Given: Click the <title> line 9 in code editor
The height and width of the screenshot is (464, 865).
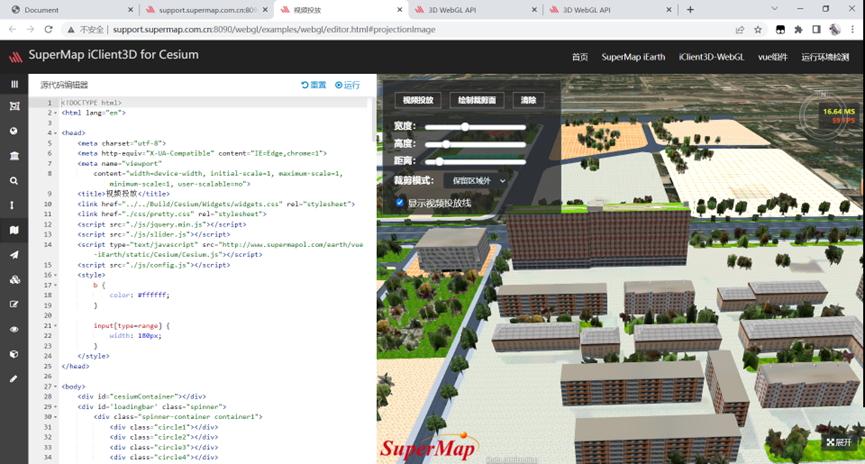Looking at the screenshot, I should [x=124, y=194].
